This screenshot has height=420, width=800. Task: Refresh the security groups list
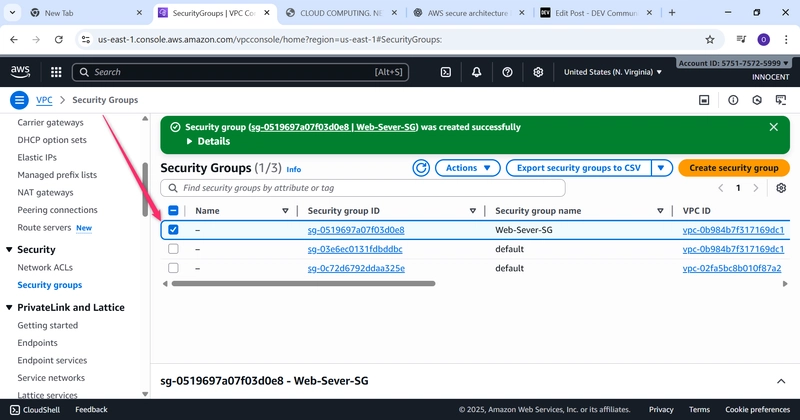(x=421, y=168)
